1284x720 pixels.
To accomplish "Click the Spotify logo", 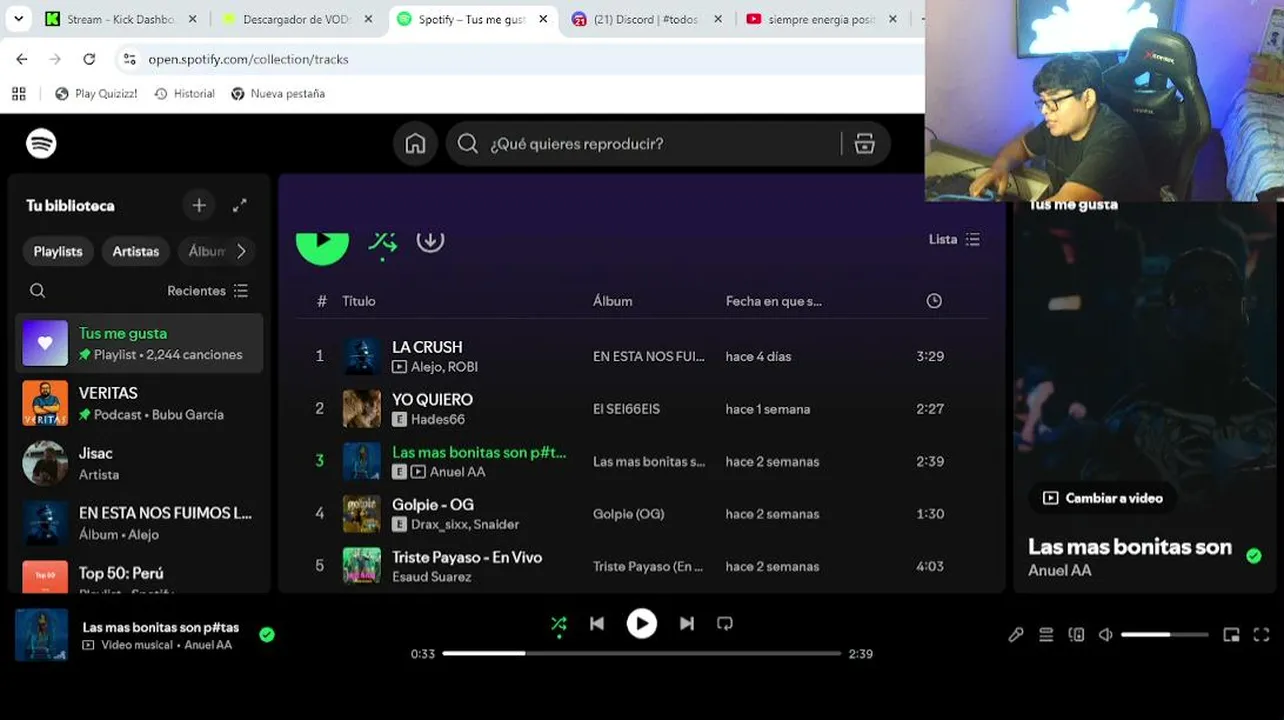I will tap(41, 144).
